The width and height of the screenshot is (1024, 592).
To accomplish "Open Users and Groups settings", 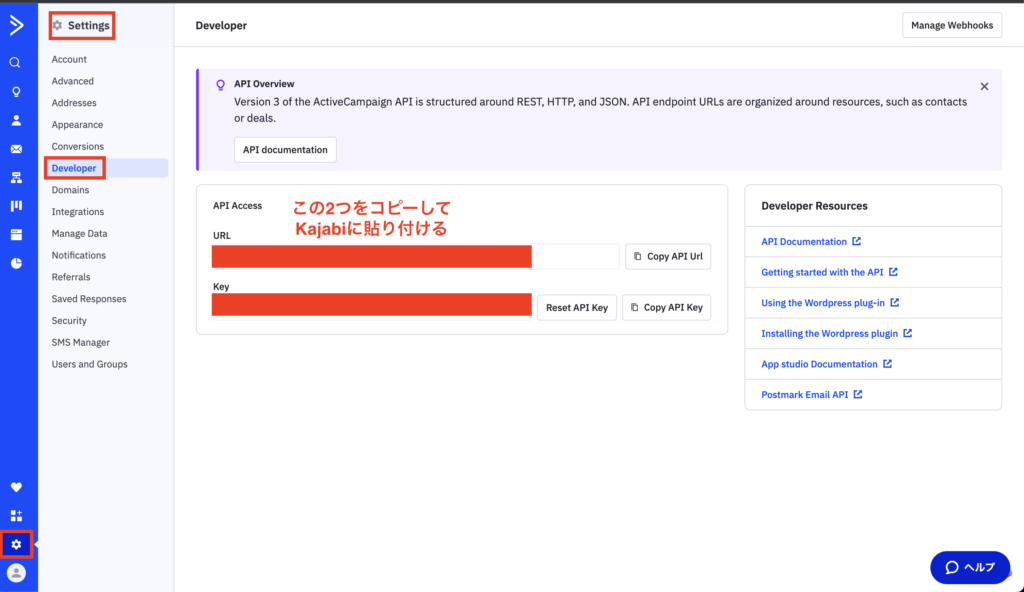I will coord(89,364).
